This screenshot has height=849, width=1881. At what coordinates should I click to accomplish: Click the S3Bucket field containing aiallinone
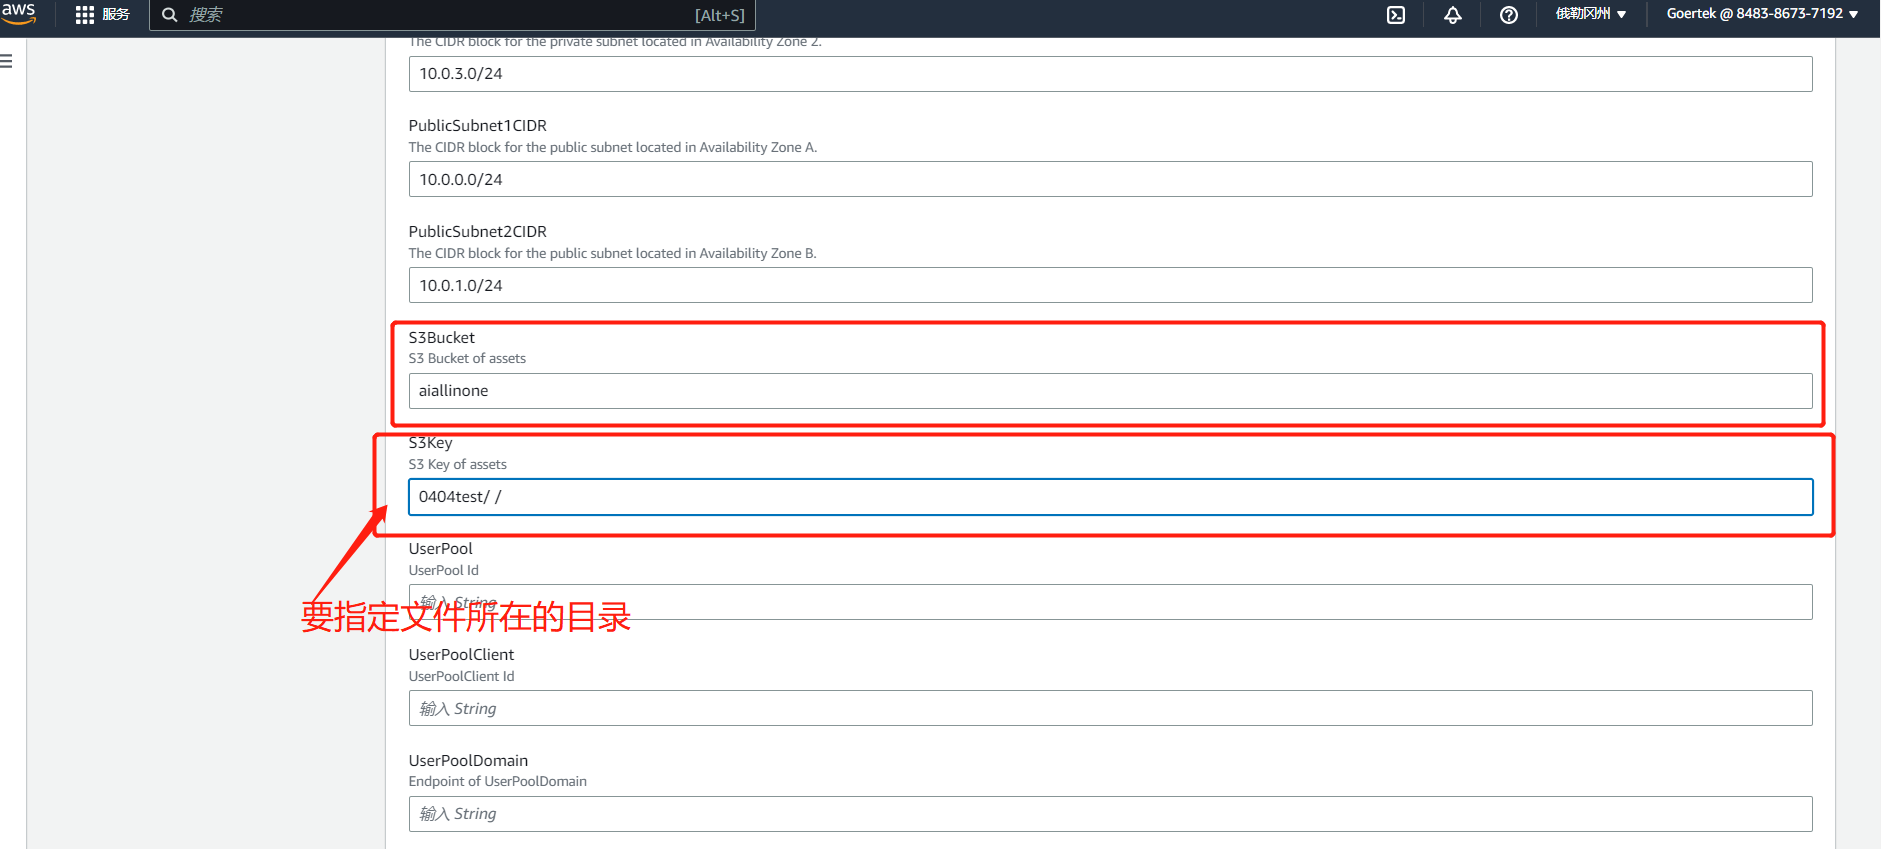click(1110, 391)
